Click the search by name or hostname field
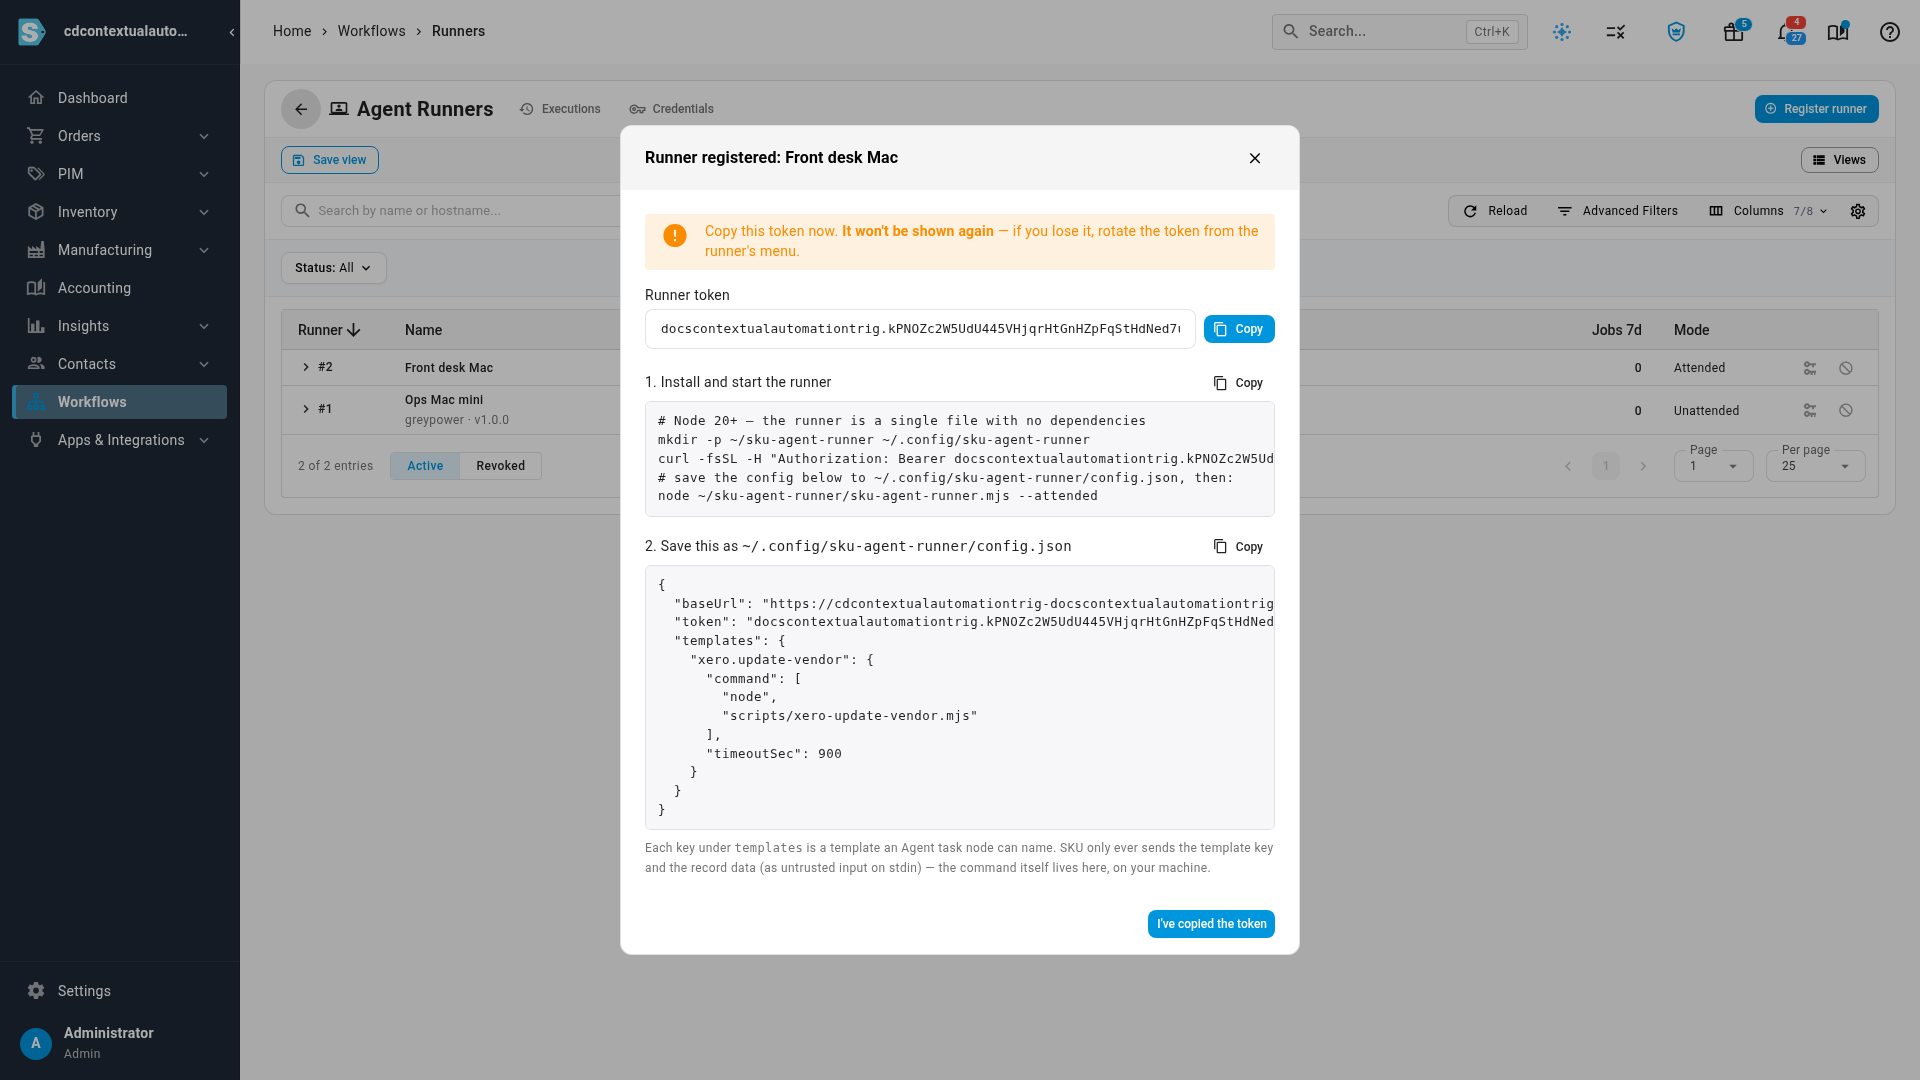Viewport: 1920px width, 1080px height. [460, 211]
